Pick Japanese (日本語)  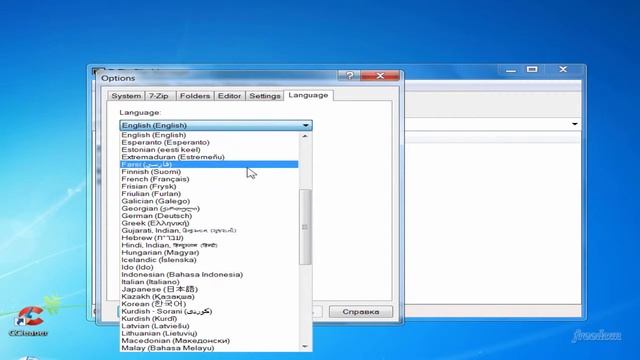pyautogui.click(x=209, y=289)
